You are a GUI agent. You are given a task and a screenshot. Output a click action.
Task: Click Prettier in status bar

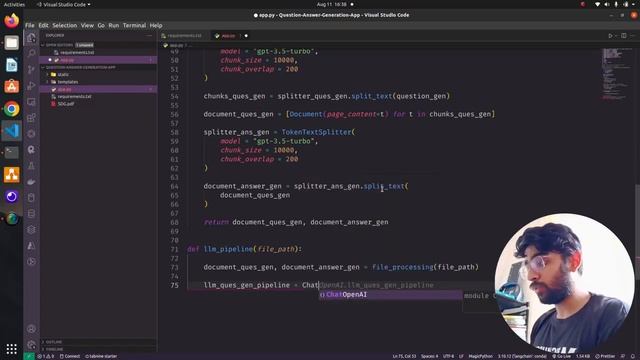605,356
